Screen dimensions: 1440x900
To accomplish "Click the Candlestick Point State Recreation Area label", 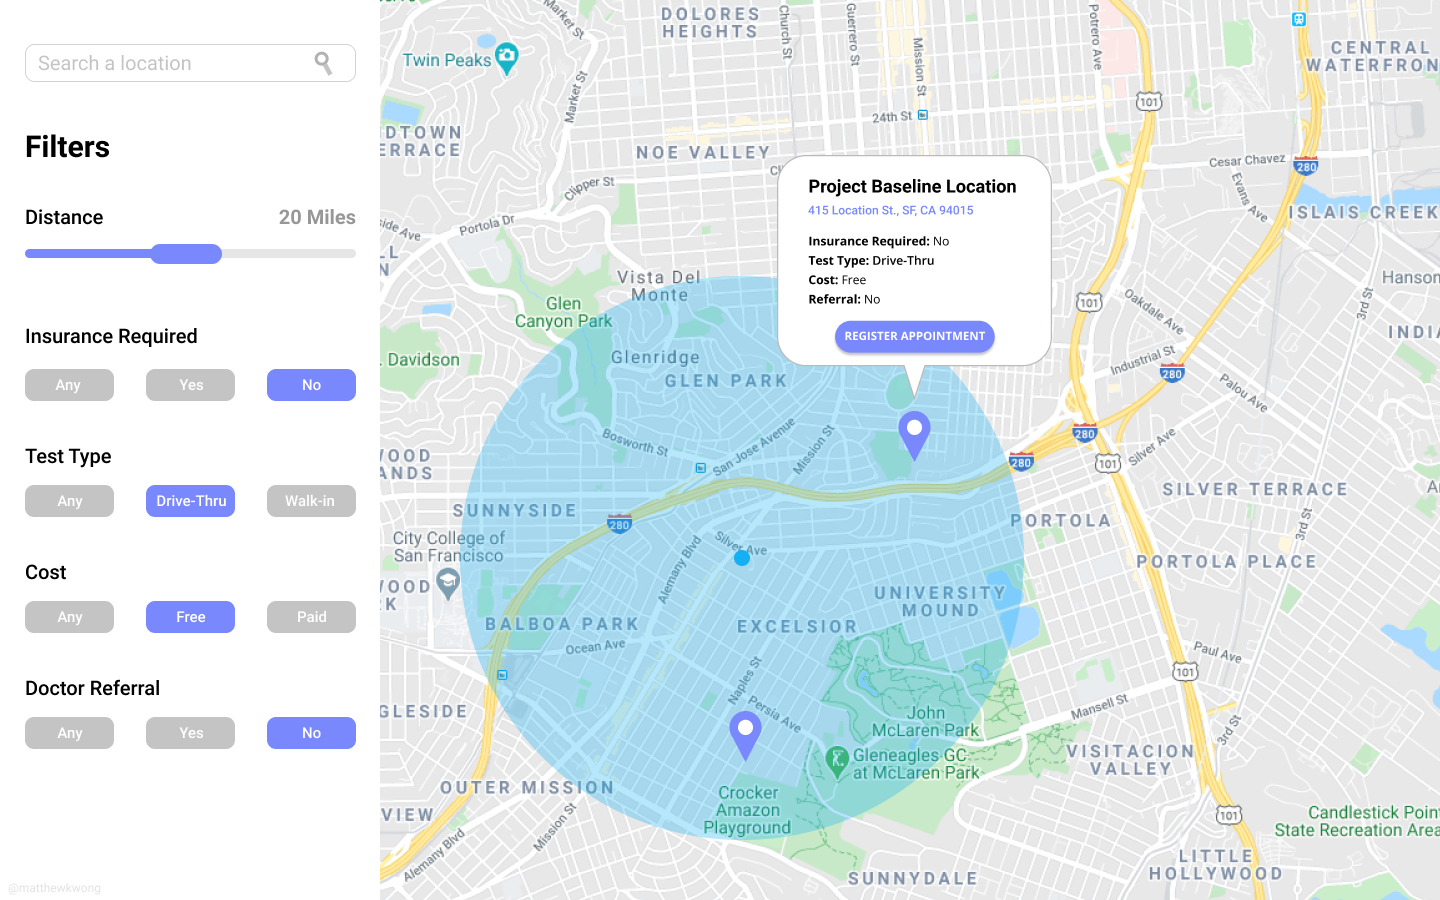I will (1357, 821).
